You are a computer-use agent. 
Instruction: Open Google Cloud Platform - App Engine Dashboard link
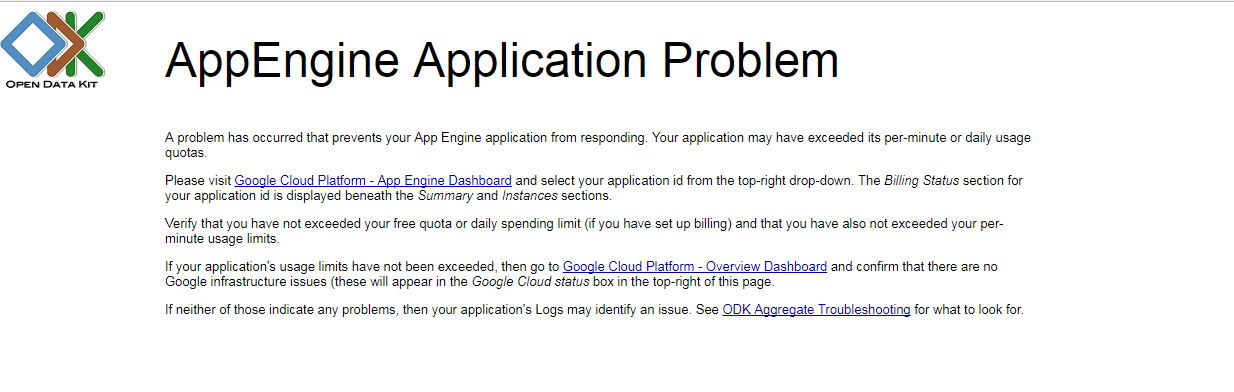point(373,181)
